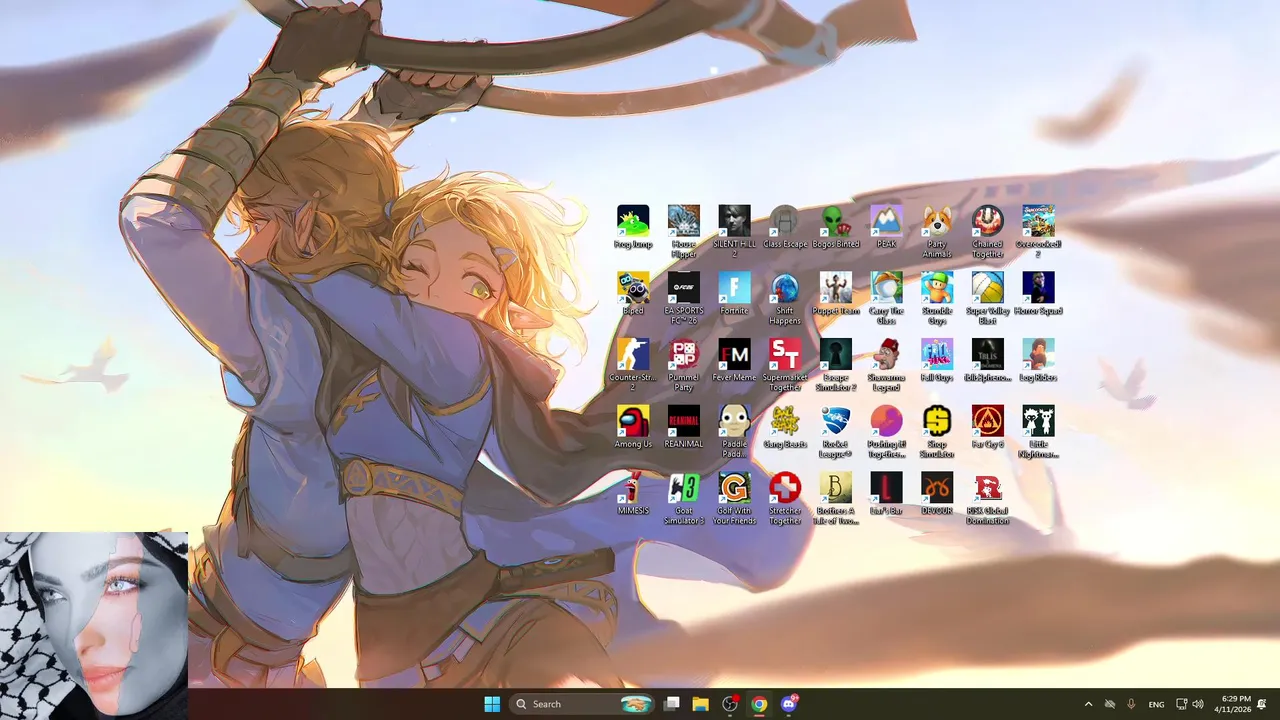Click the Fortnite desktop icon

click(734, 294)
